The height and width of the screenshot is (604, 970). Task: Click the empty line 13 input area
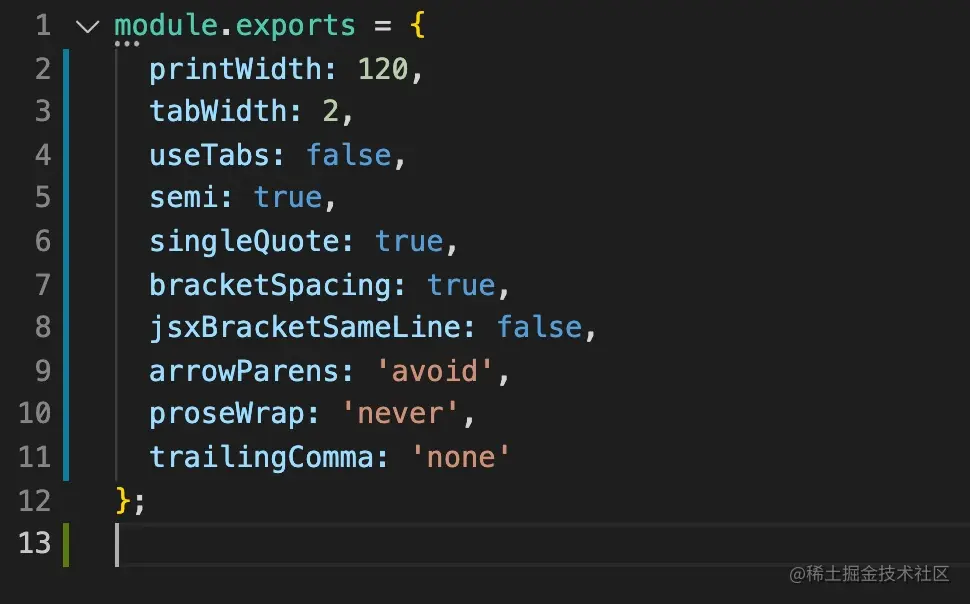click(x=542, y=544)
